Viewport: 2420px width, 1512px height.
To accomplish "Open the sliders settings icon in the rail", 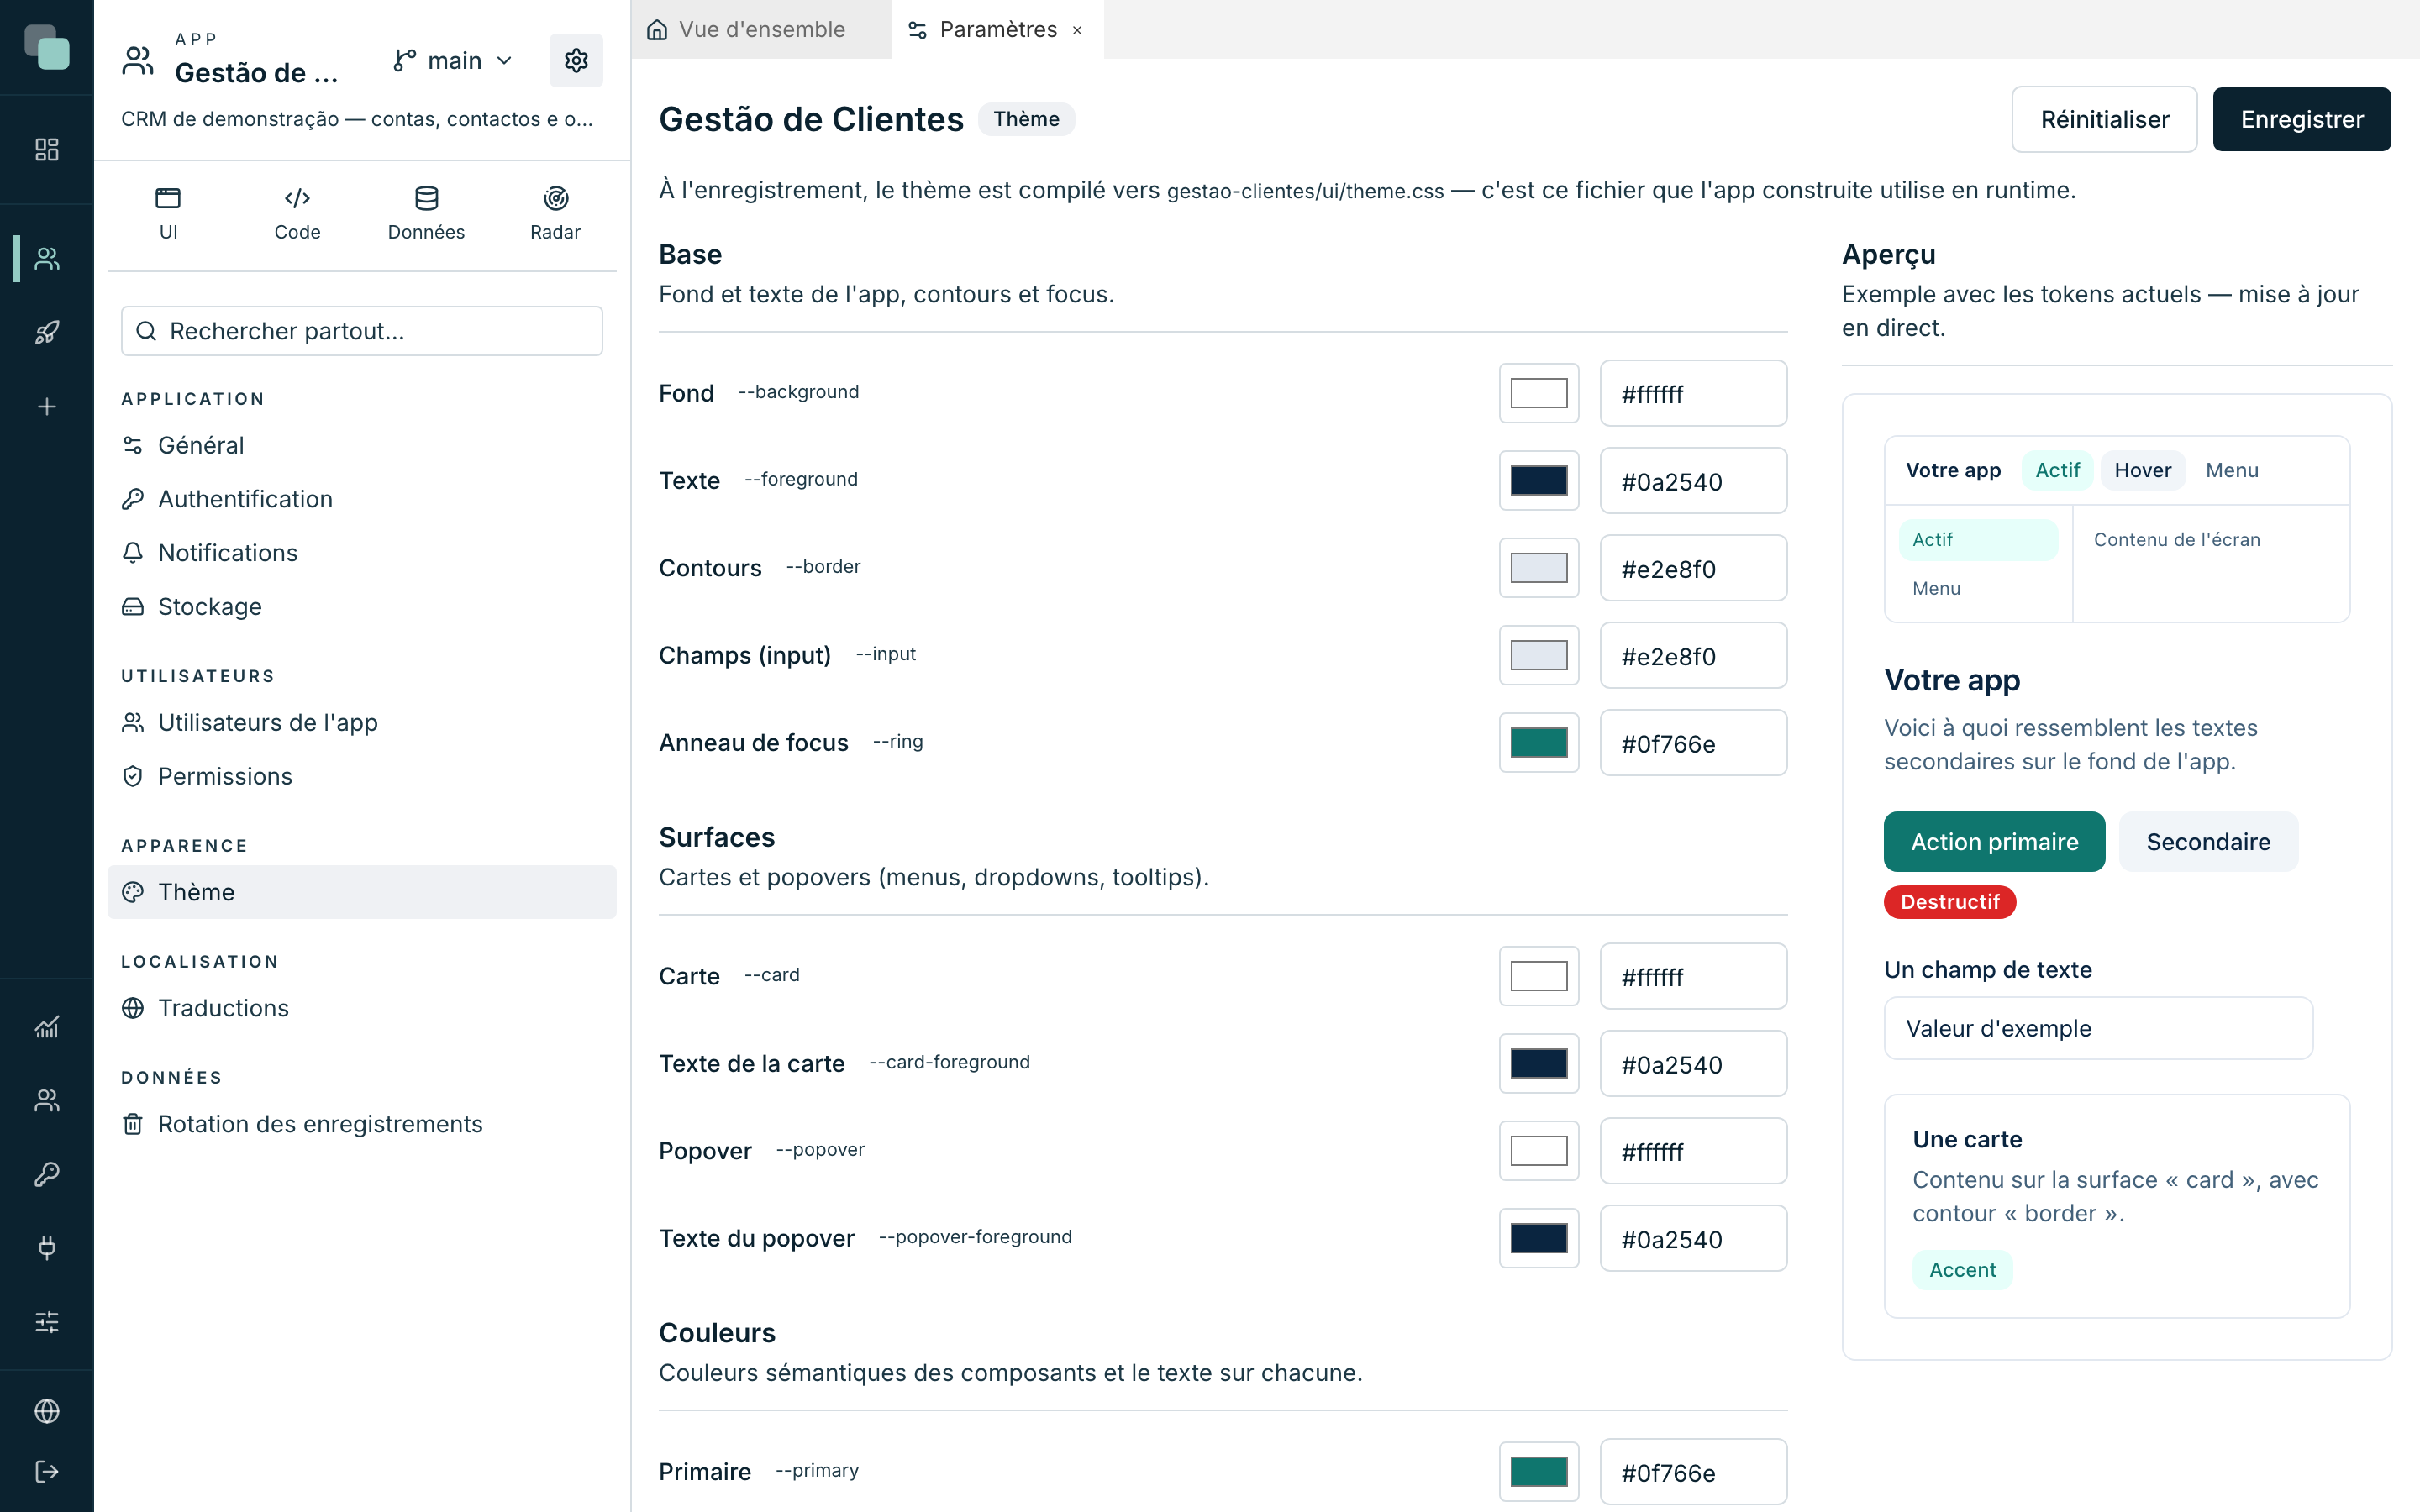I will [47, 1322].
